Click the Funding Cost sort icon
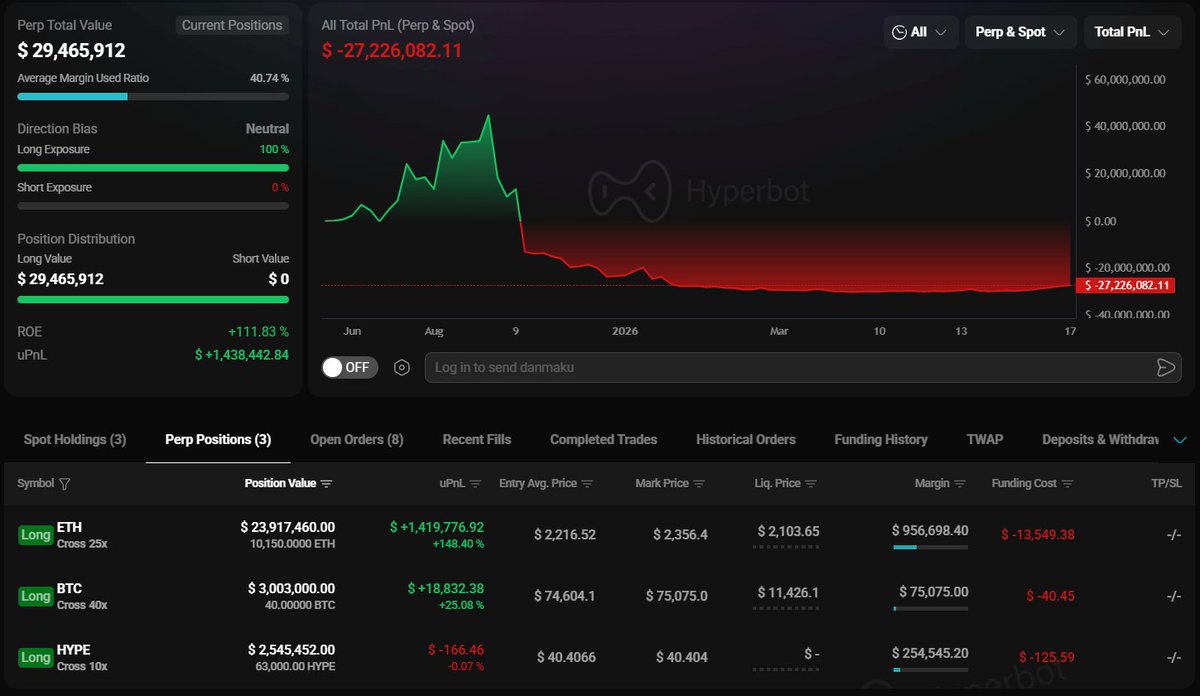1200x696 pixels. click(1067, 484)
